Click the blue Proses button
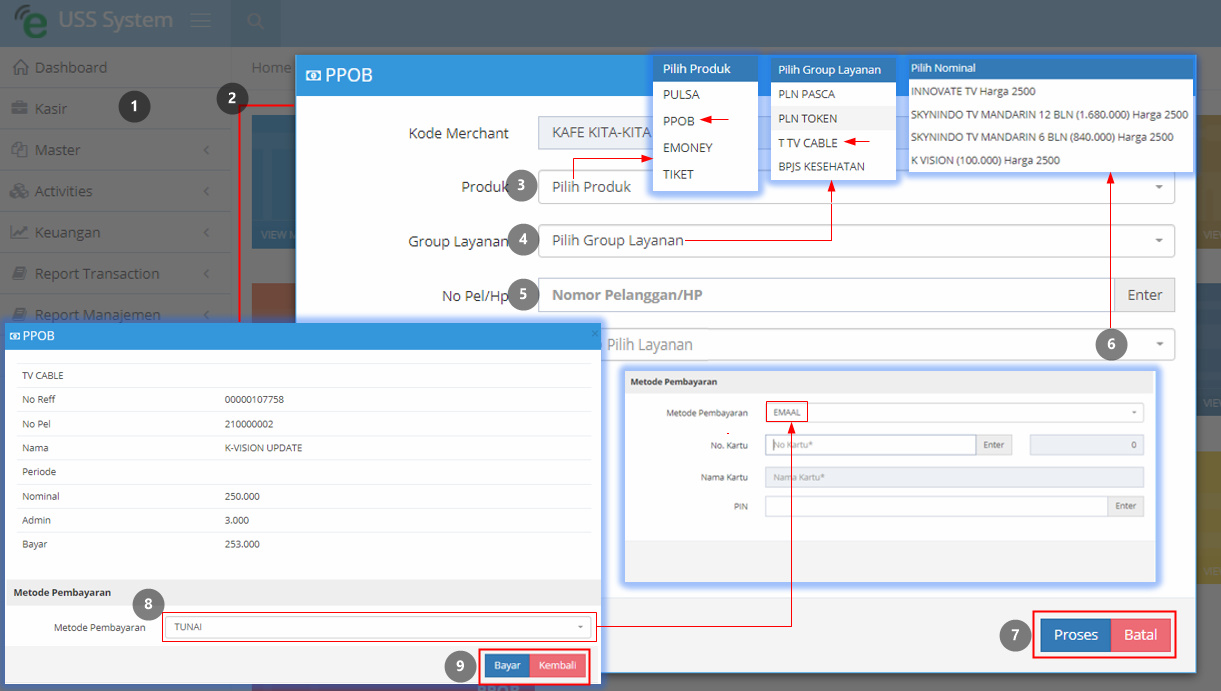 coord(1076,635)
